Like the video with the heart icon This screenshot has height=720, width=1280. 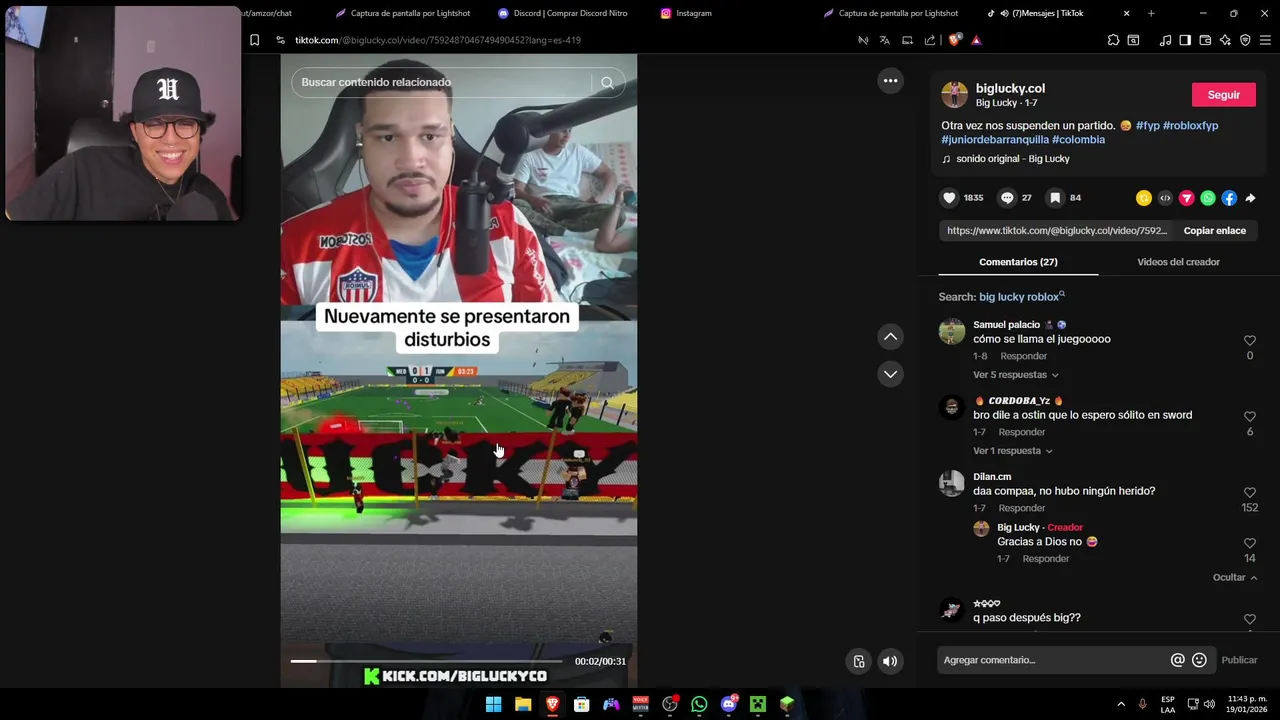(x=949, y=198)
